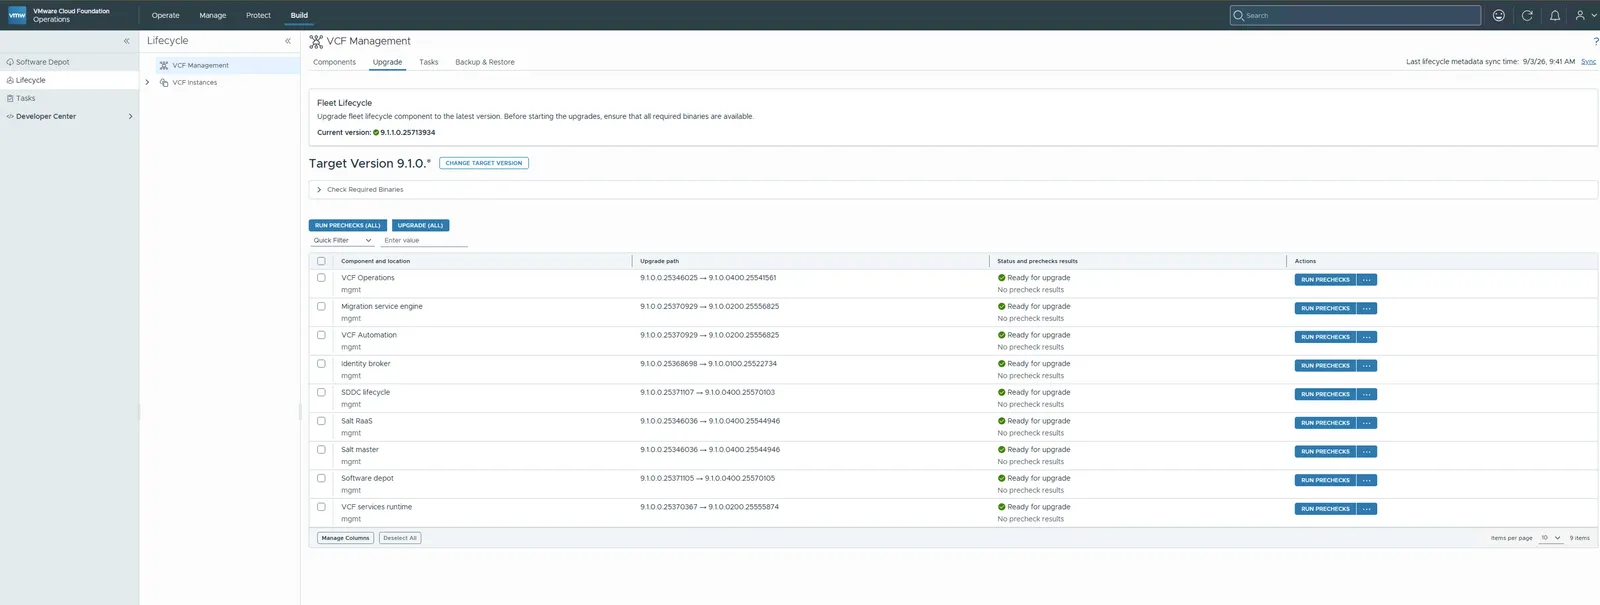Switch to the Tasks tab
Viewport: 1600px width, 605px height.
[428, 62]
